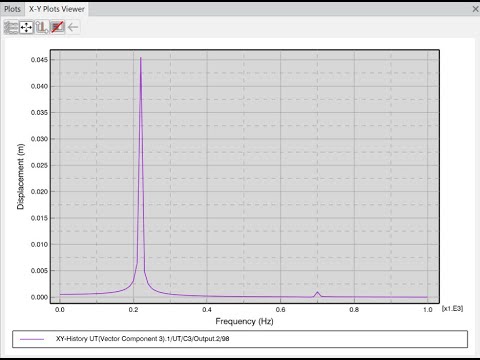Toggle the crossed-out legend visibility icon

point(57,27)
